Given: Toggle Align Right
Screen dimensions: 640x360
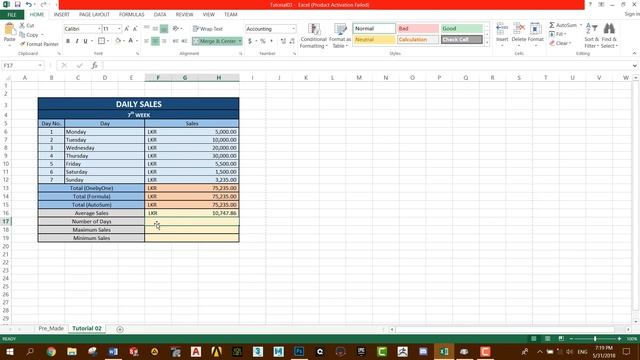Looking at the screenshot, I should (x=164, y=41).
